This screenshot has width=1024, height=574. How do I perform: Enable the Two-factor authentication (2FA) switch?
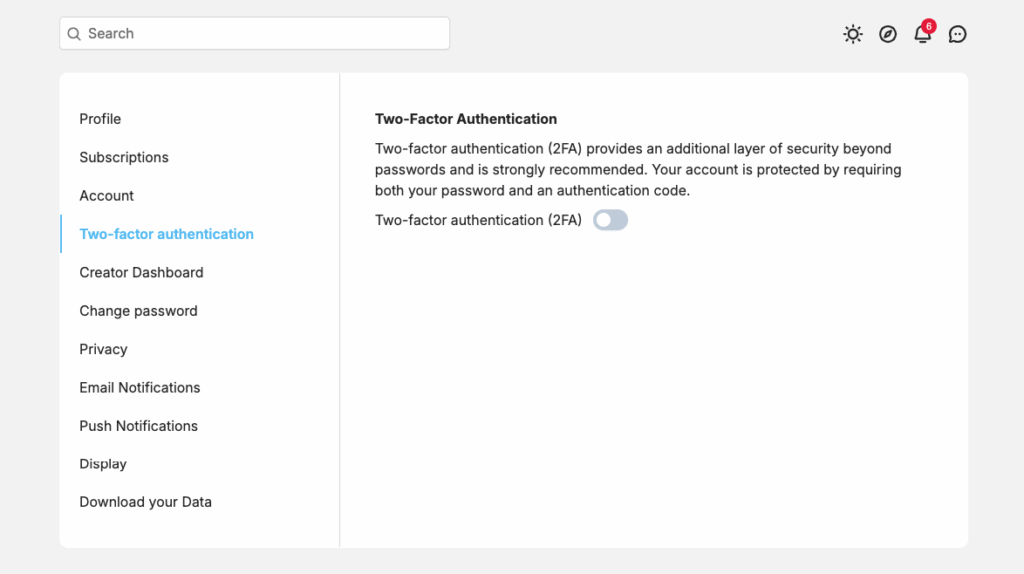tap(610, 220)
